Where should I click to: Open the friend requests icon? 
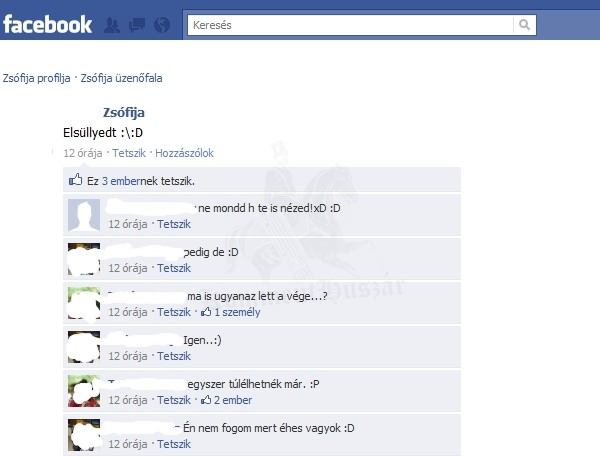click(x=112, y=25)
